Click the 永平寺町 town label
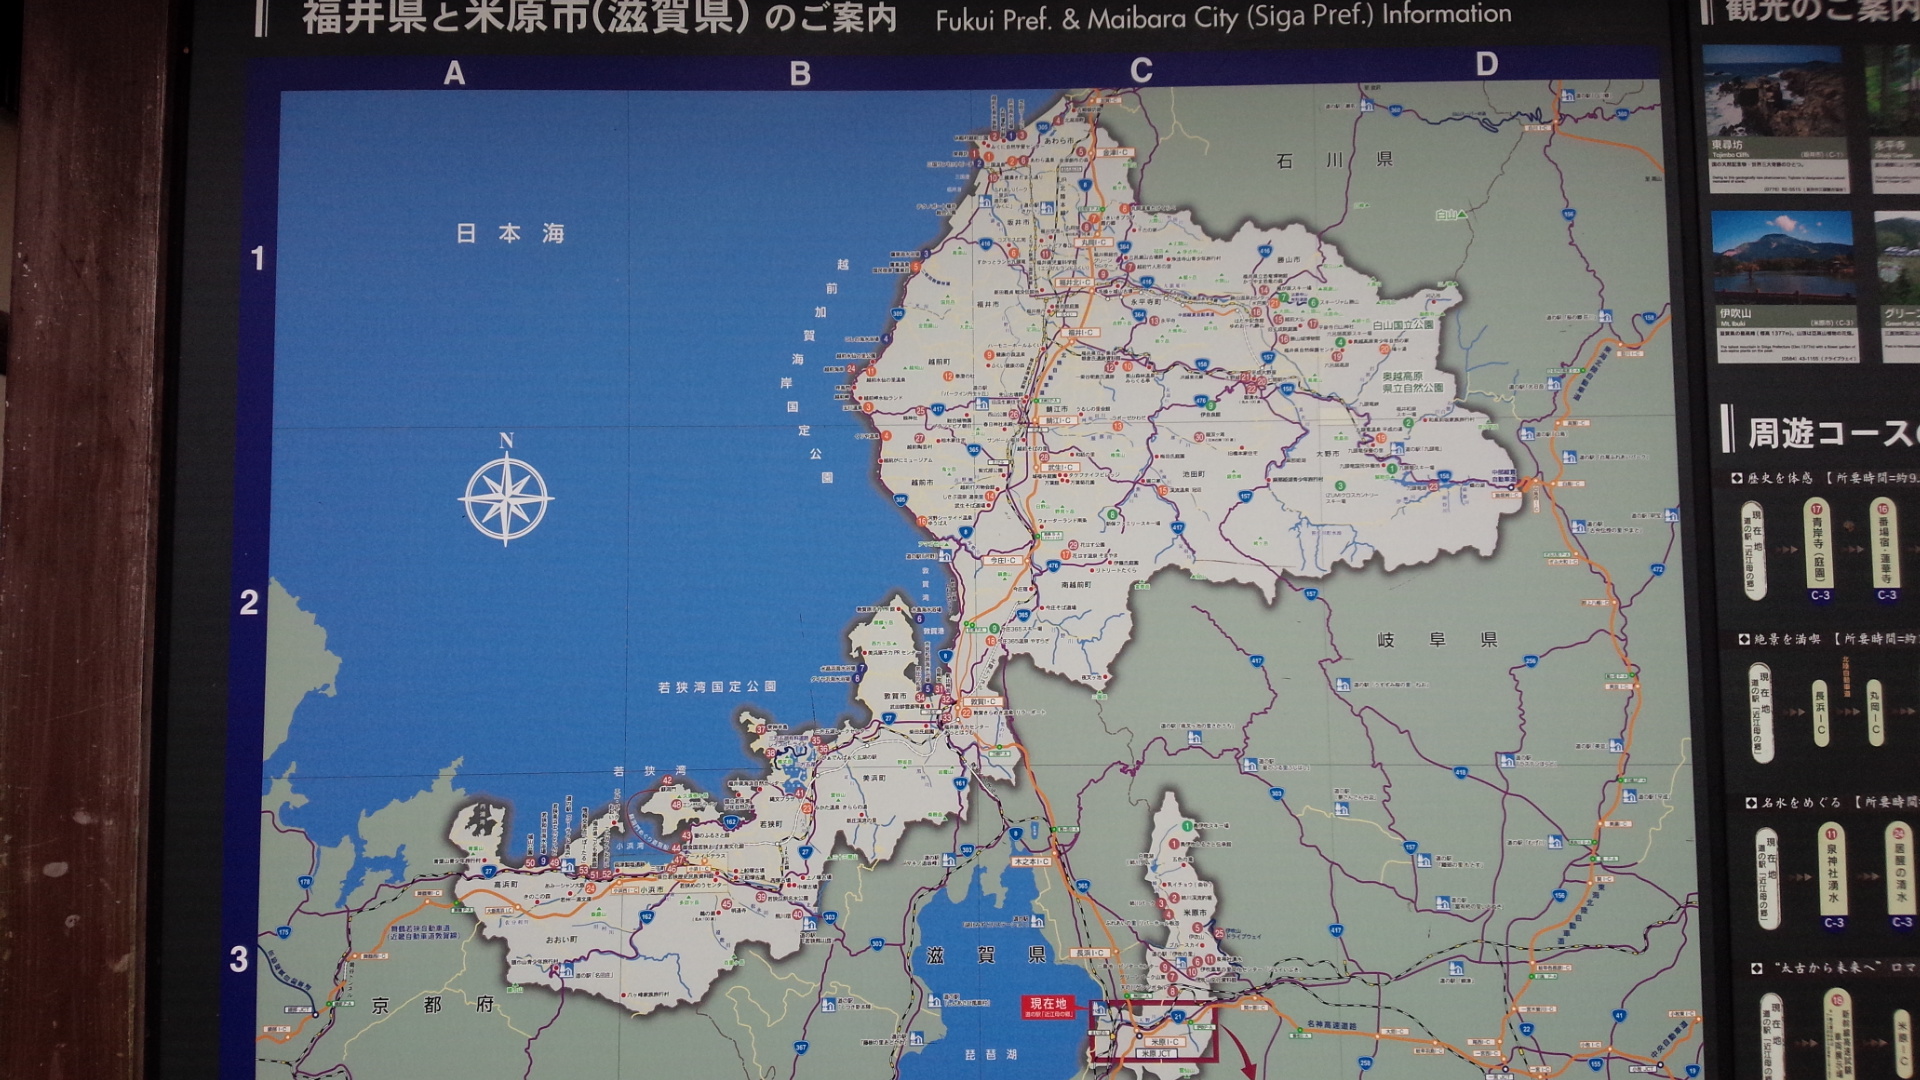This screenshot has width=1920, height=1080. [x=1146, y=301]
